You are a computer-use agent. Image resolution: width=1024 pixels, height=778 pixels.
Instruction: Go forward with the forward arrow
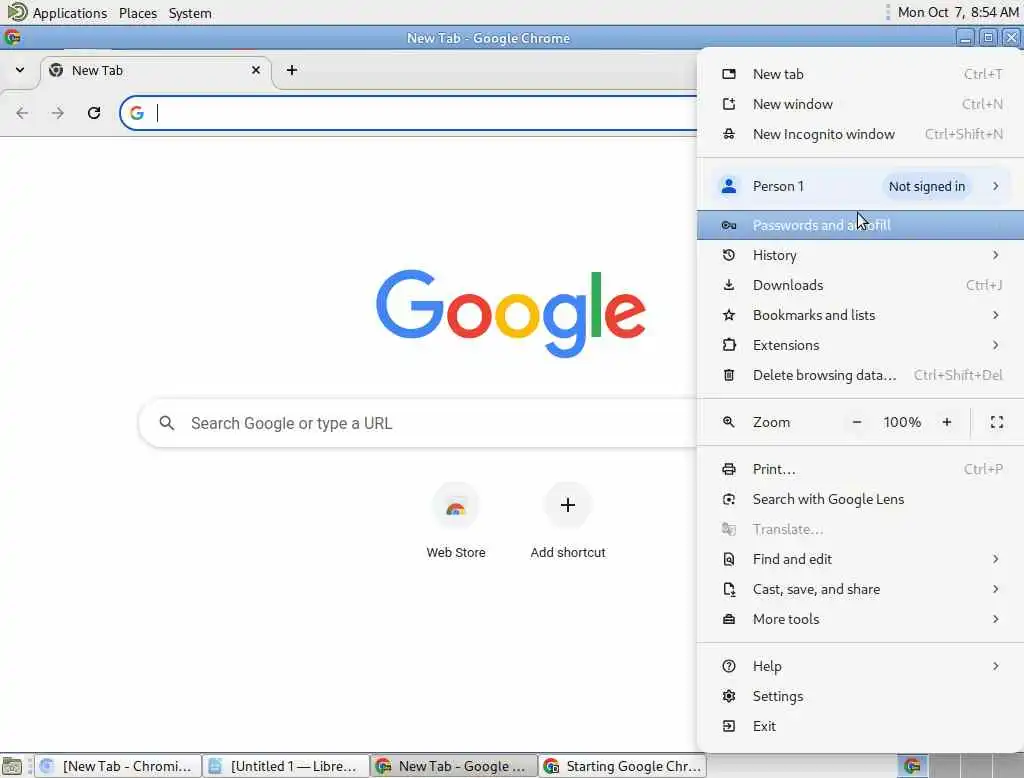click(58, 113)
